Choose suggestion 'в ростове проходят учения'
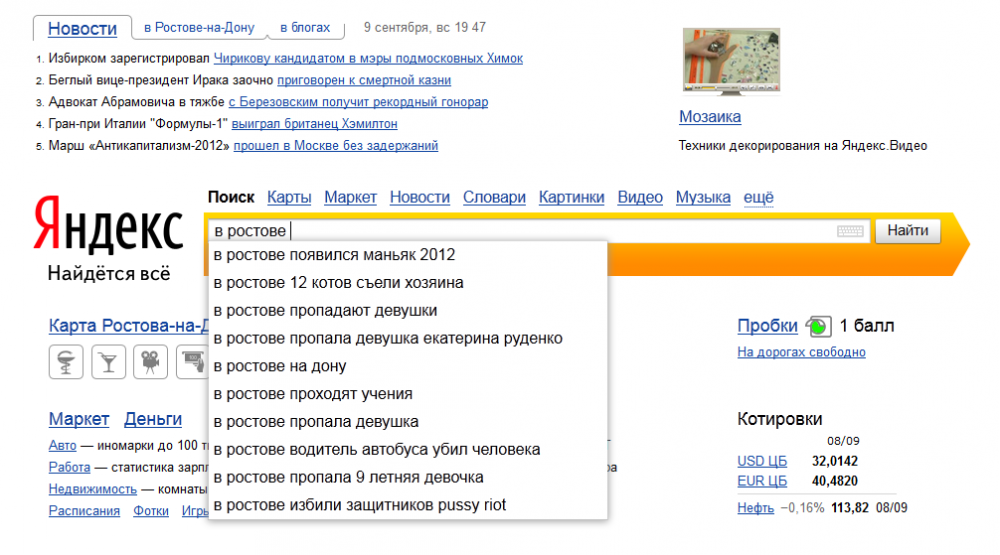The image size is (1000, 555). coord(408,394)
